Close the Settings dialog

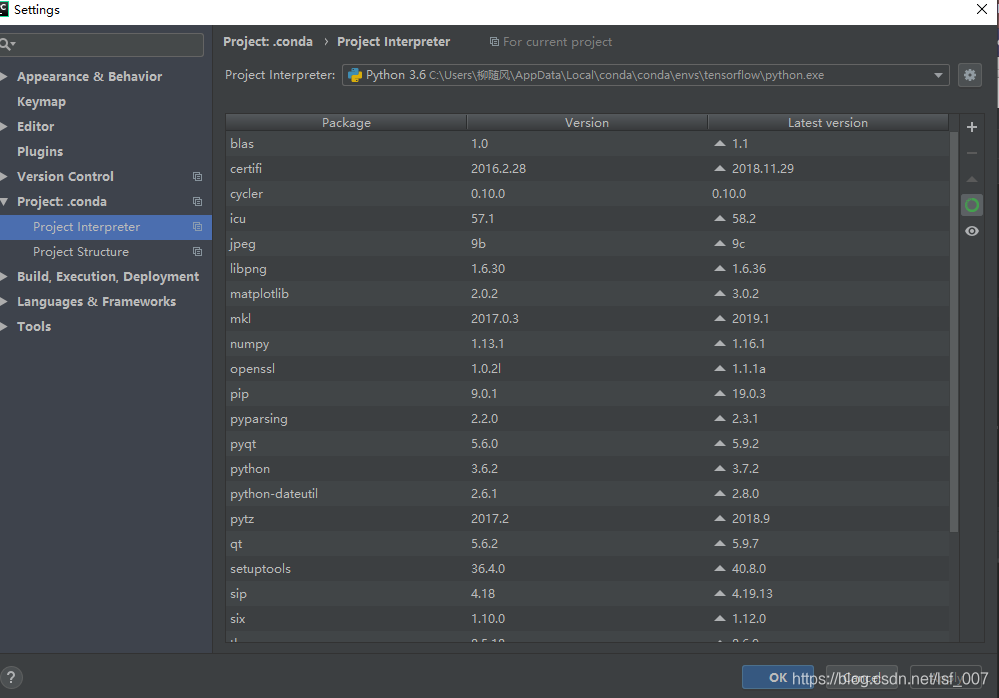pos(982,10)
